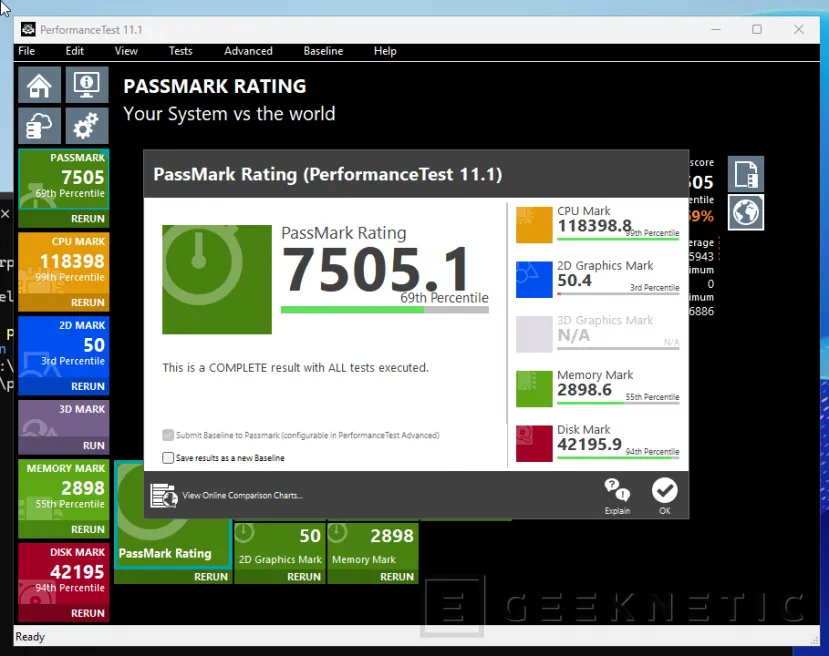
Task: Click the PassMark Rating percentile progress bar
Action: click(x=384, y=310)
